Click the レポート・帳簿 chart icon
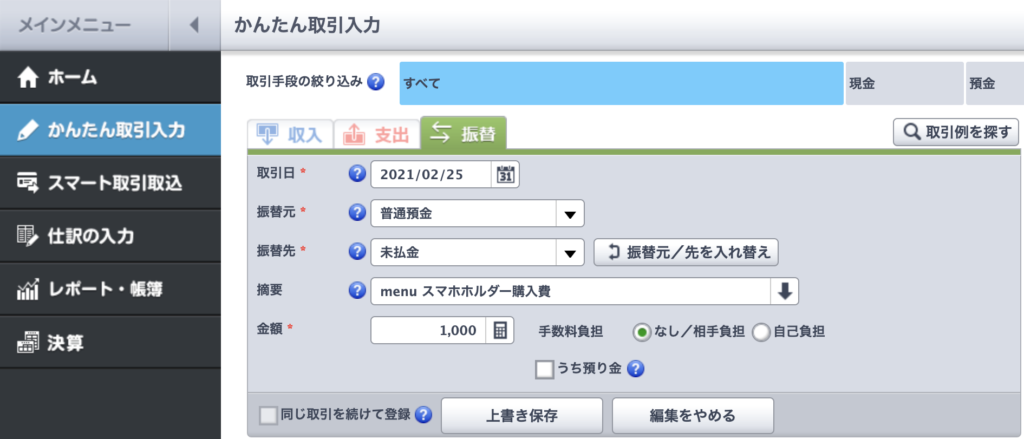 click(x=28, y=289)
